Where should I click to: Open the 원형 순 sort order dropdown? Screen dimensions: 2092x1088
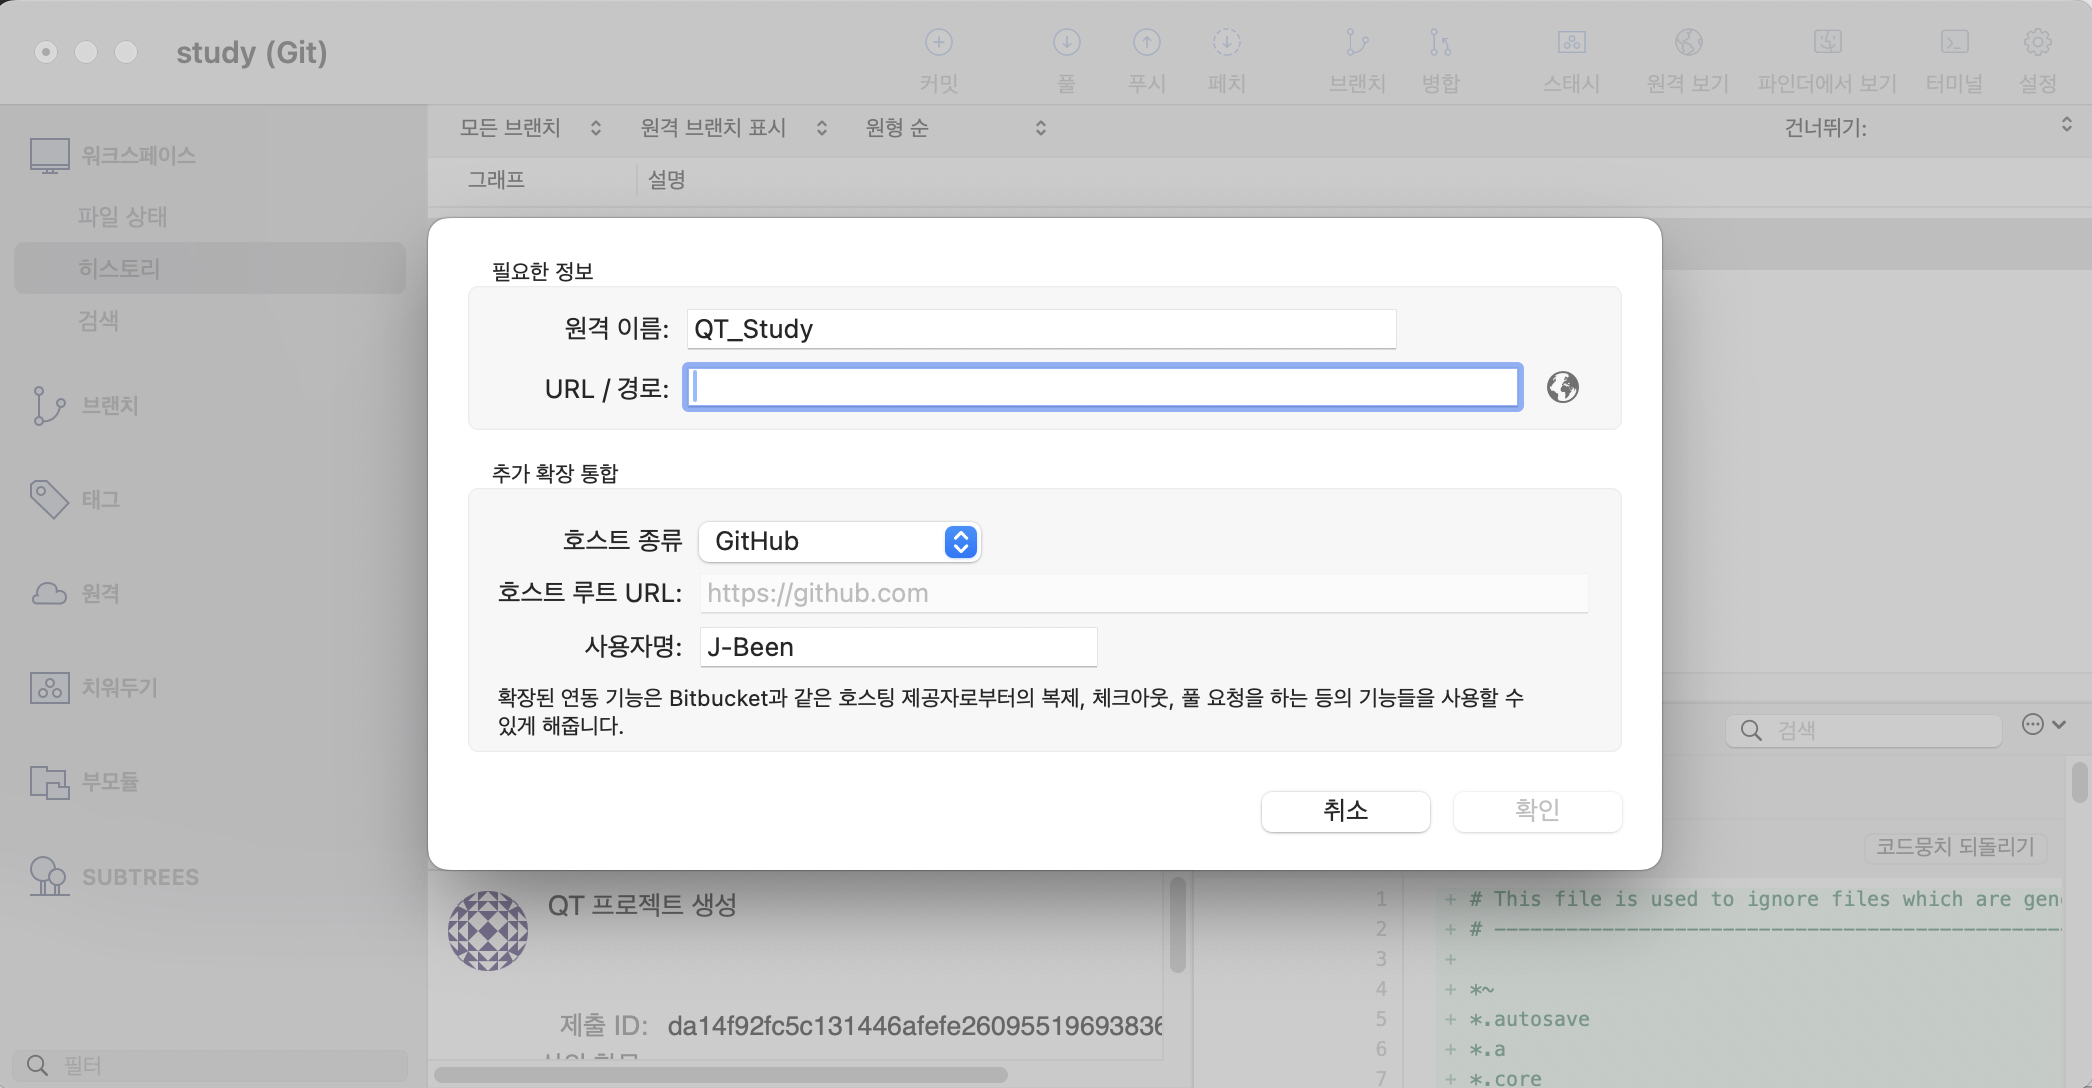pyautogui.click(x=955, y=128)
